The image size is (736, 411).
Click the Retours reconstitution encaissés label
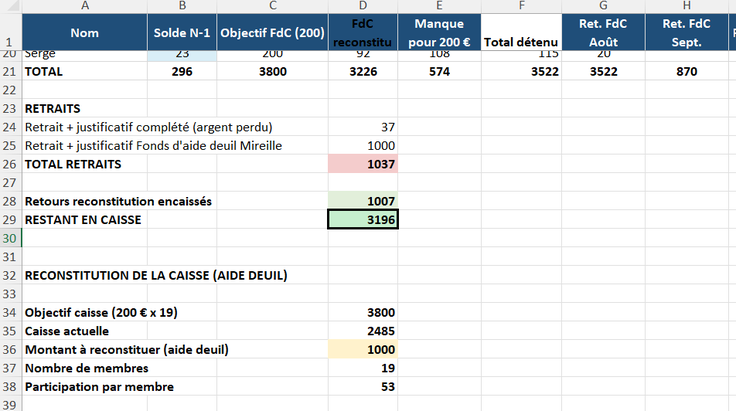[x=118, y=201]
